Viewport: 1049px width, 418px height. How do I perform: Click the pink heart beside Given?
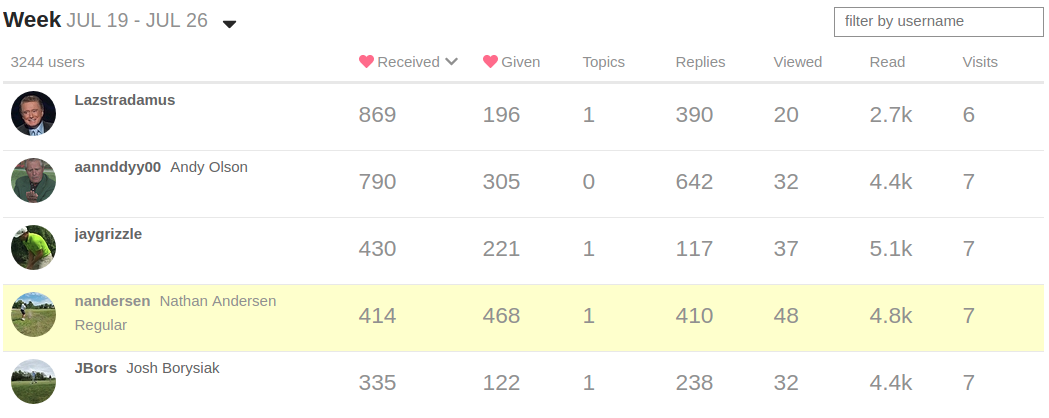[490, 62]
